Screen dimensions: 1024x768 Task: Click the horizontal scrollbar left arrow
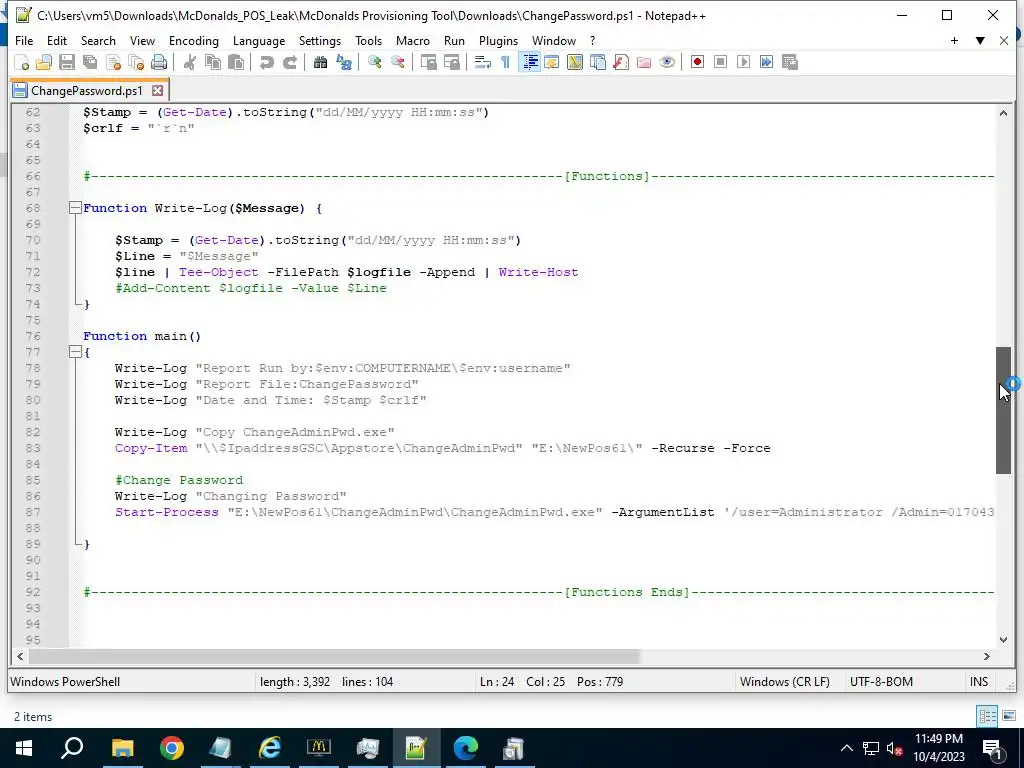tap(20, 656)
